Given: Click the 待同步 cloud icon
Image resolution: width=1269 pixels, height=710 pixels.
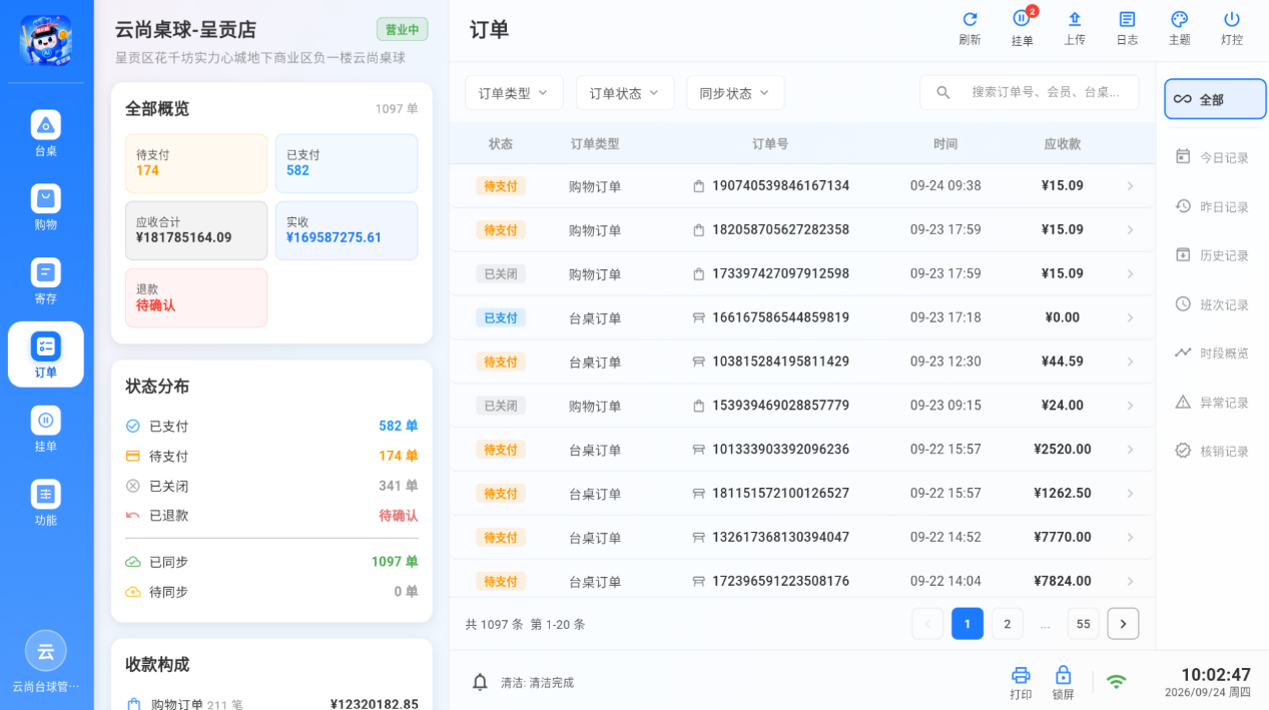Looking at the screenshot, I should point(133,592).
